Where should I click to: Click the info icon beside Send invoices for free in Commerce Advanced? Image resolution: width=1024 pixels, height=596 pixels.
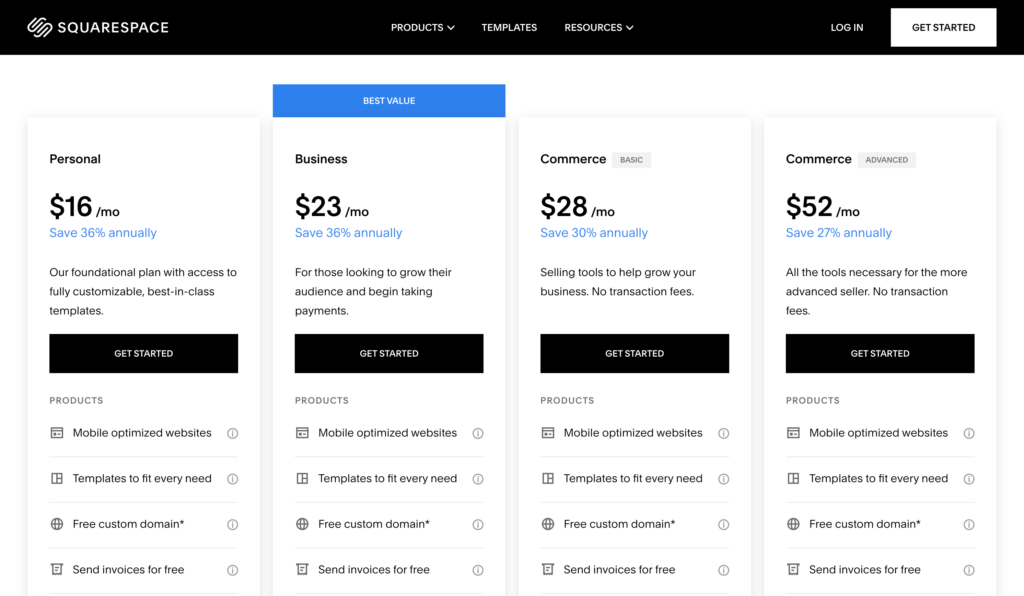[969, 569]
